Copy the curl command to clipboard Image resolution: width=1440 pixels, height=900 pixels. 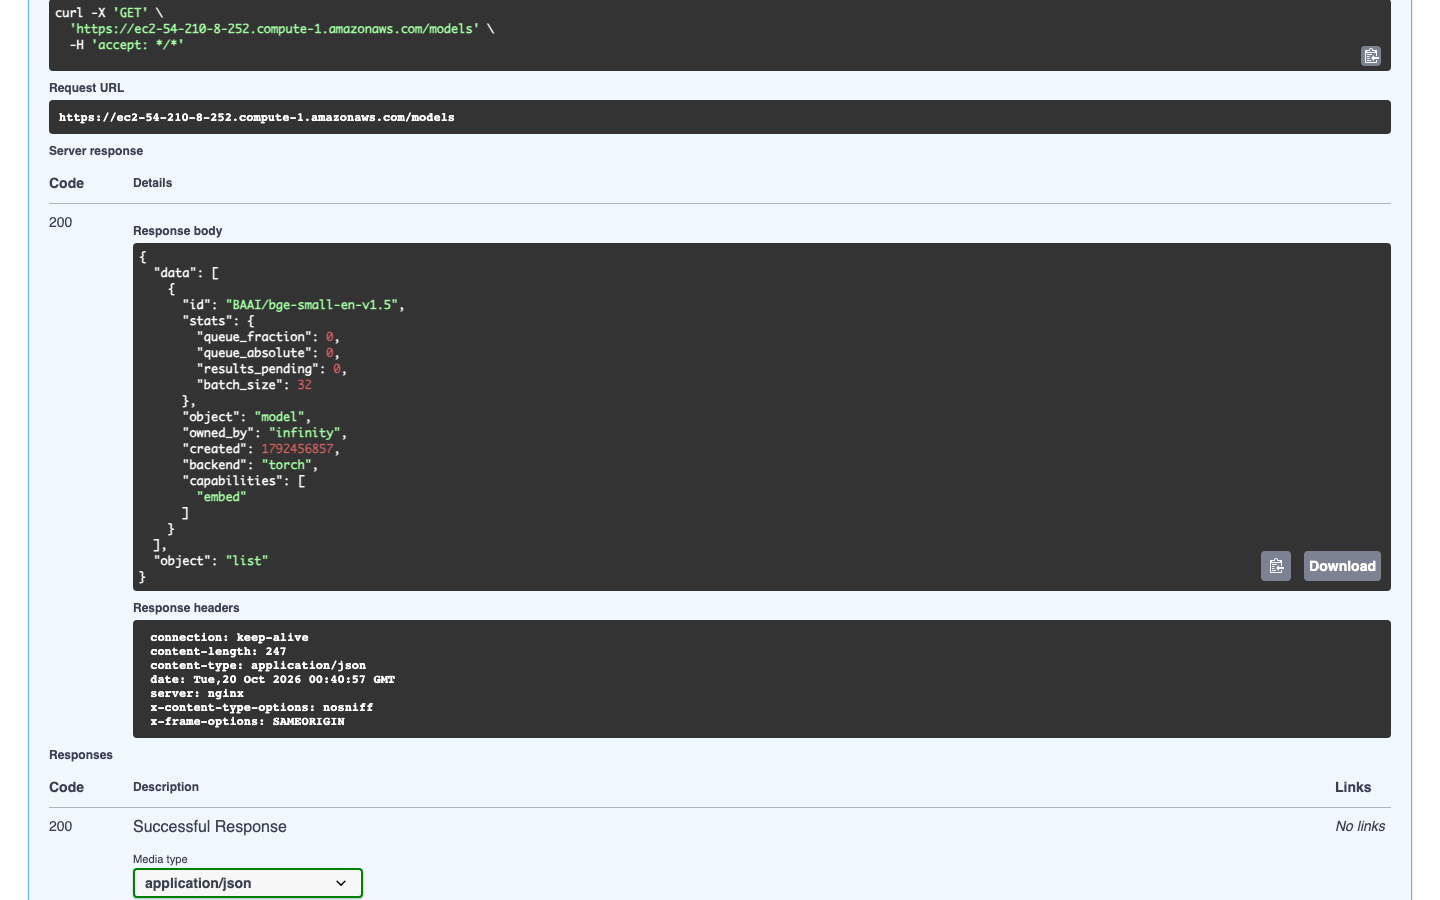click(1371, 56)
